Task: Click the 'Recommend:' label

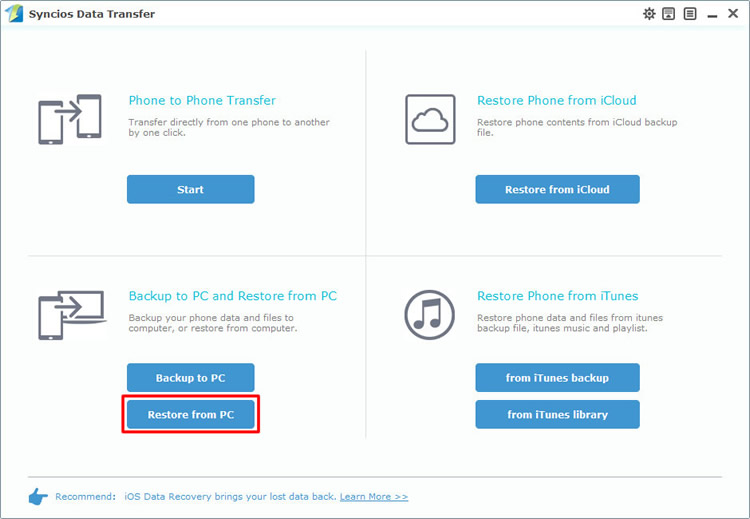Action: pyautogui.click(x=85, y=497)
